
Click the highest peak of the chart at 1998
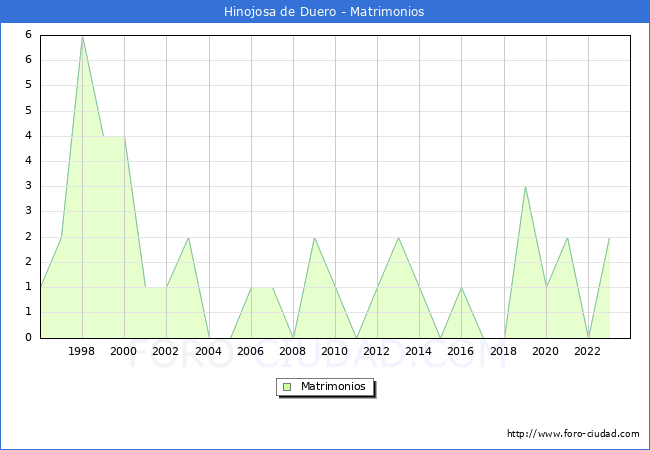[x=82, y=36]
